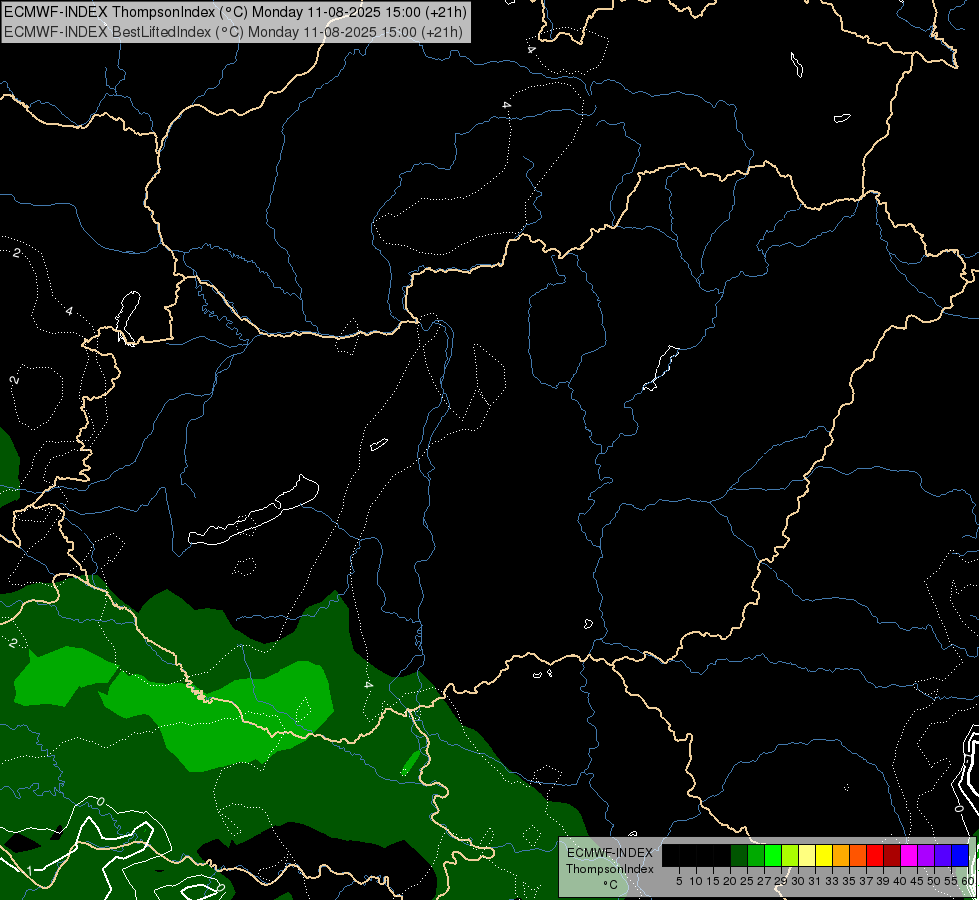Select the dark green 20–25 legend swatch
The image size is (979, 900).
pos(739,855)
